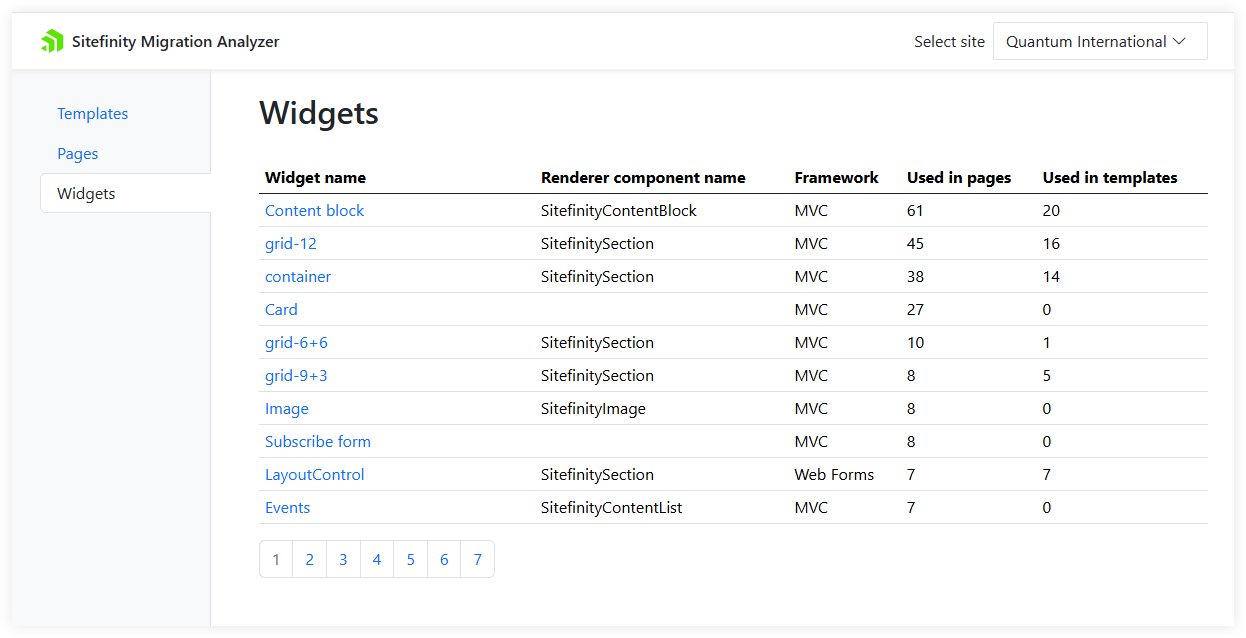Image resolution: width=1246 pixels, height=638 pixels.
Task: Click the Widgets page heading
Action: (x=319, y=113)
